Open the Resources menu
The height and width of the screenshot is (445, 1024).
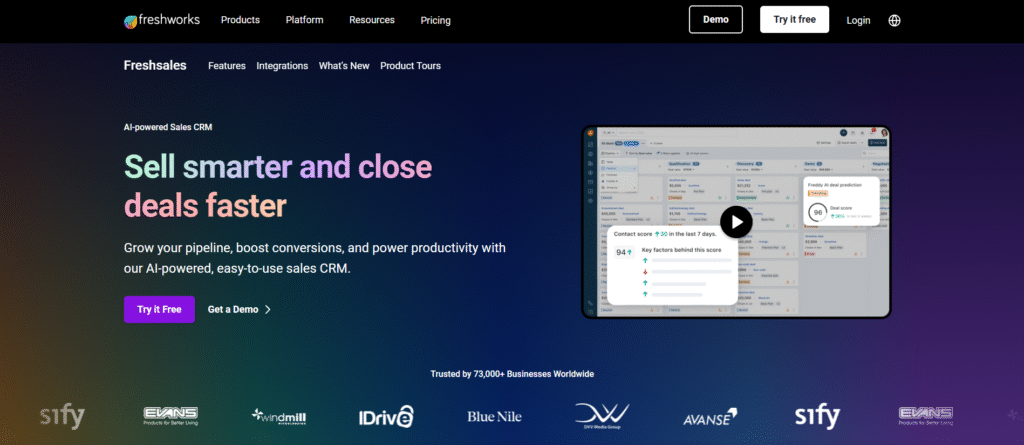[x=372, y=20]
